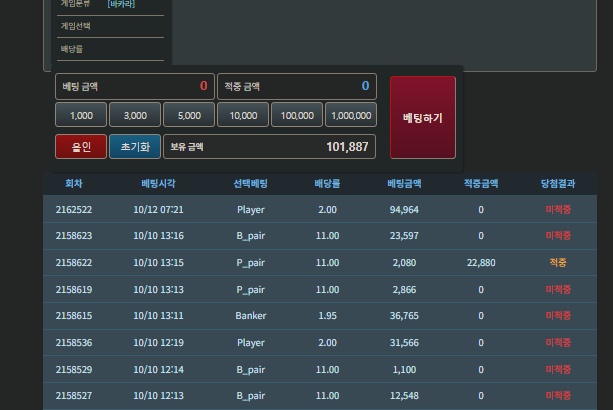Add the 3,000 bet amount
The height and width of the screenshot is (410, 613).
(x=135, y=115)
